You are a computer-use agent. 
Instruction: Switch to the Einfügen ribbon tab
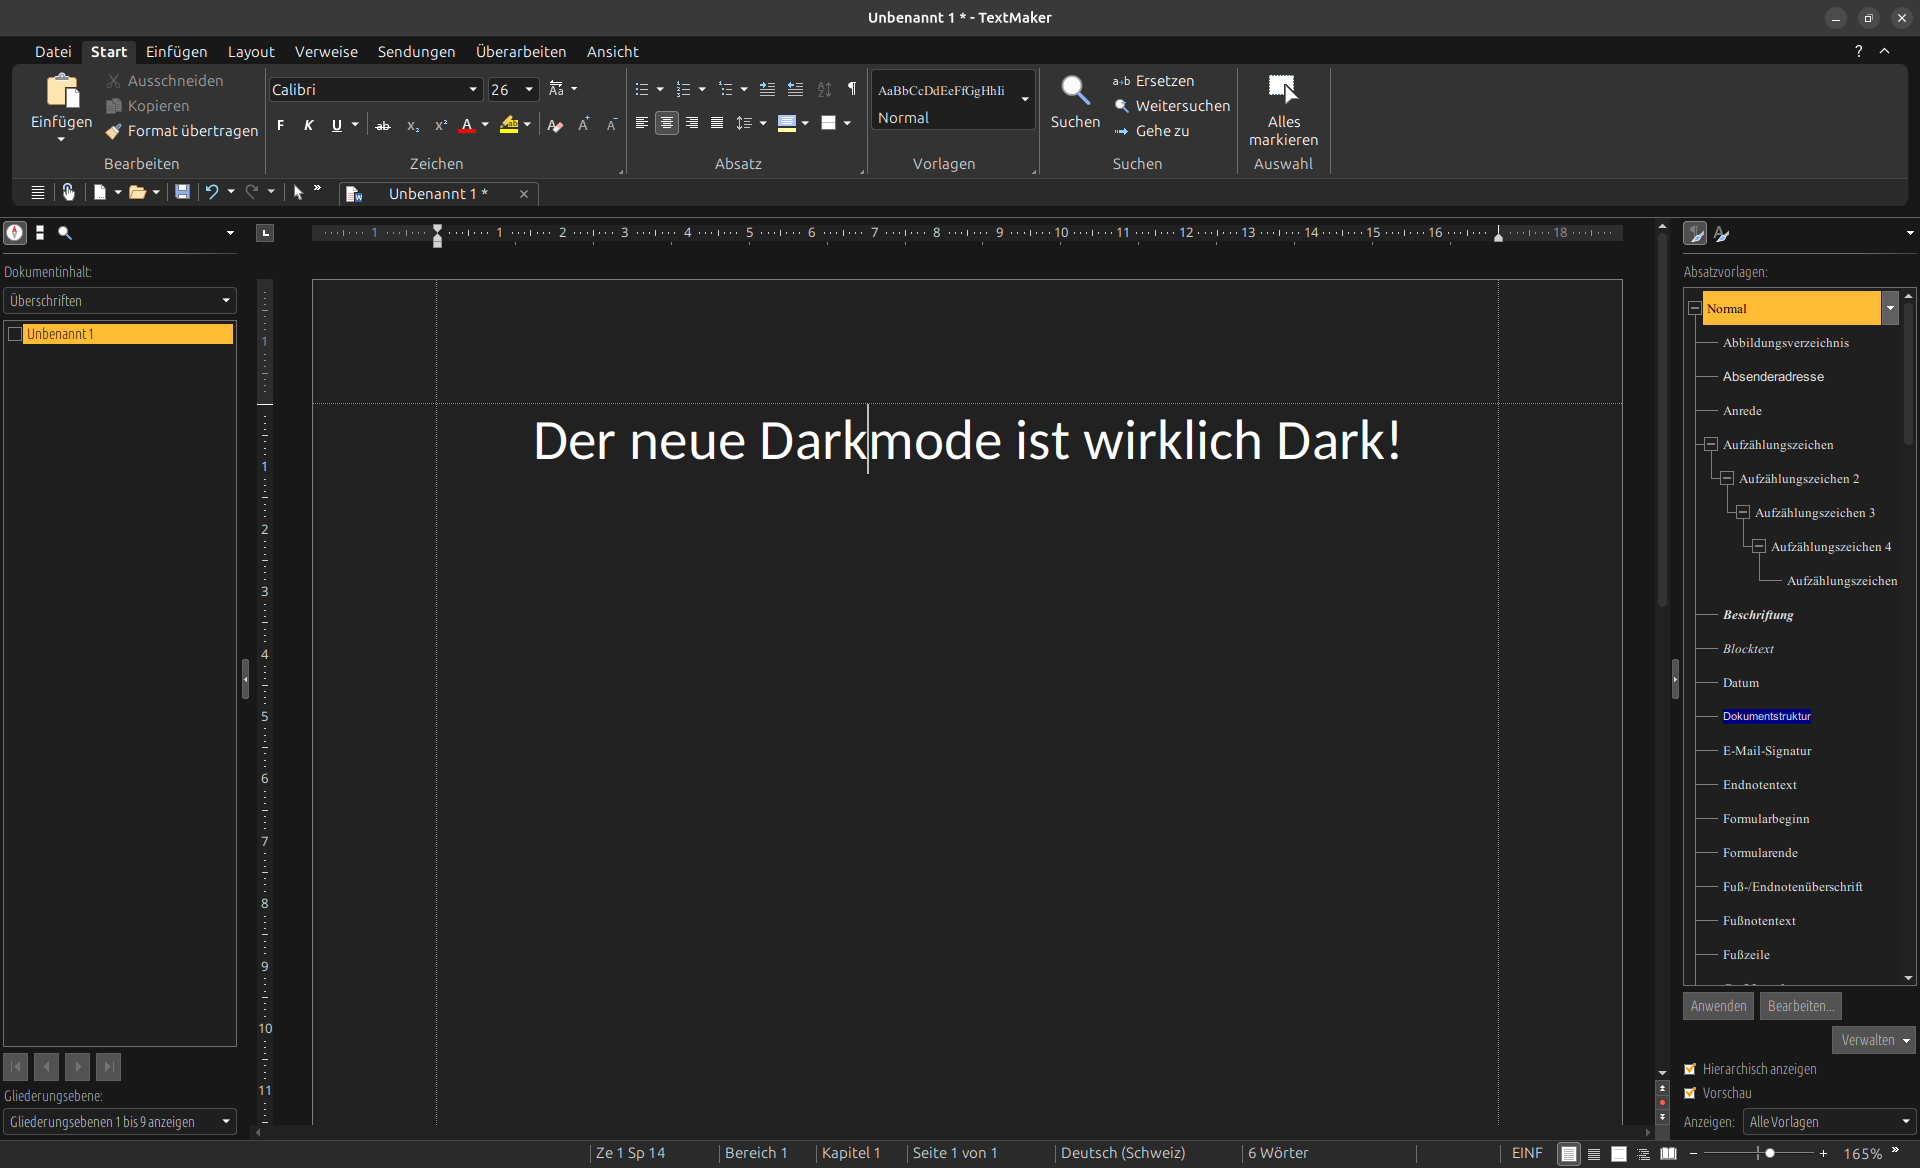(x=176, y=51)
